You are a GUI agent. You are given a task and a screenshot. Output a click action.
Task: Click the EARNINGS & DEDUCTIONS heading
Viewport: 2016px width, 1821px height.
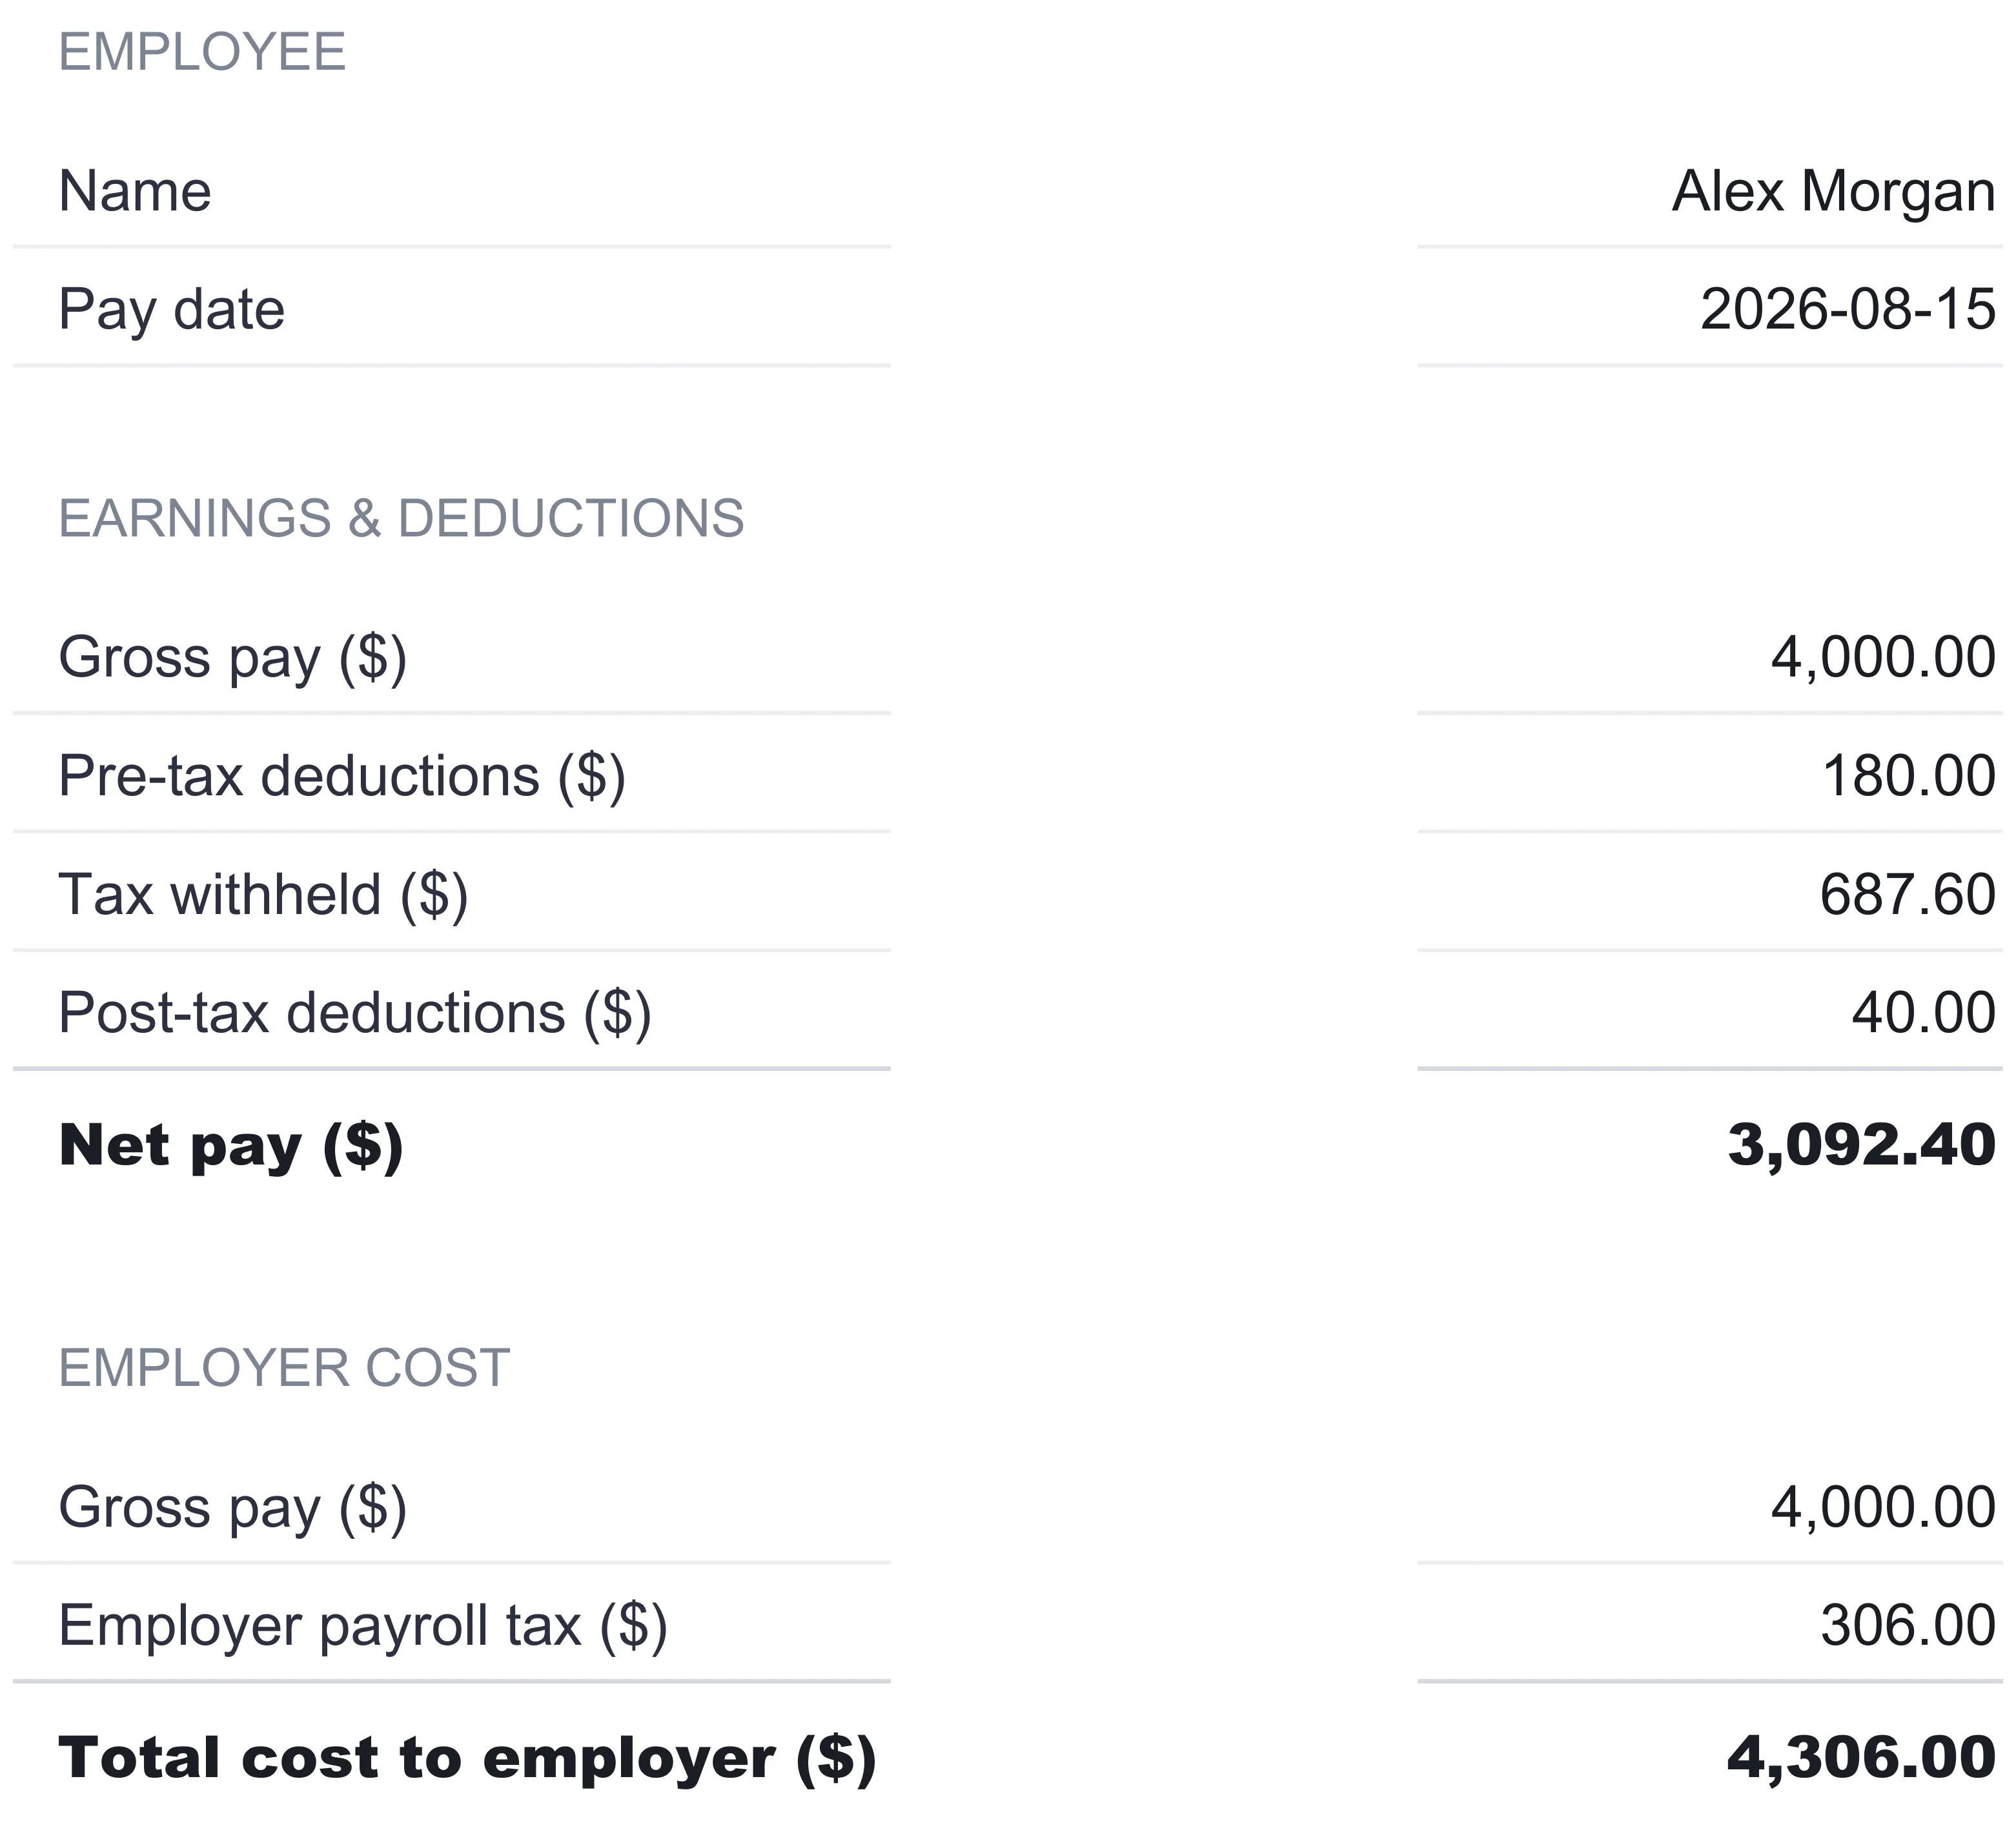click(401, 518)
